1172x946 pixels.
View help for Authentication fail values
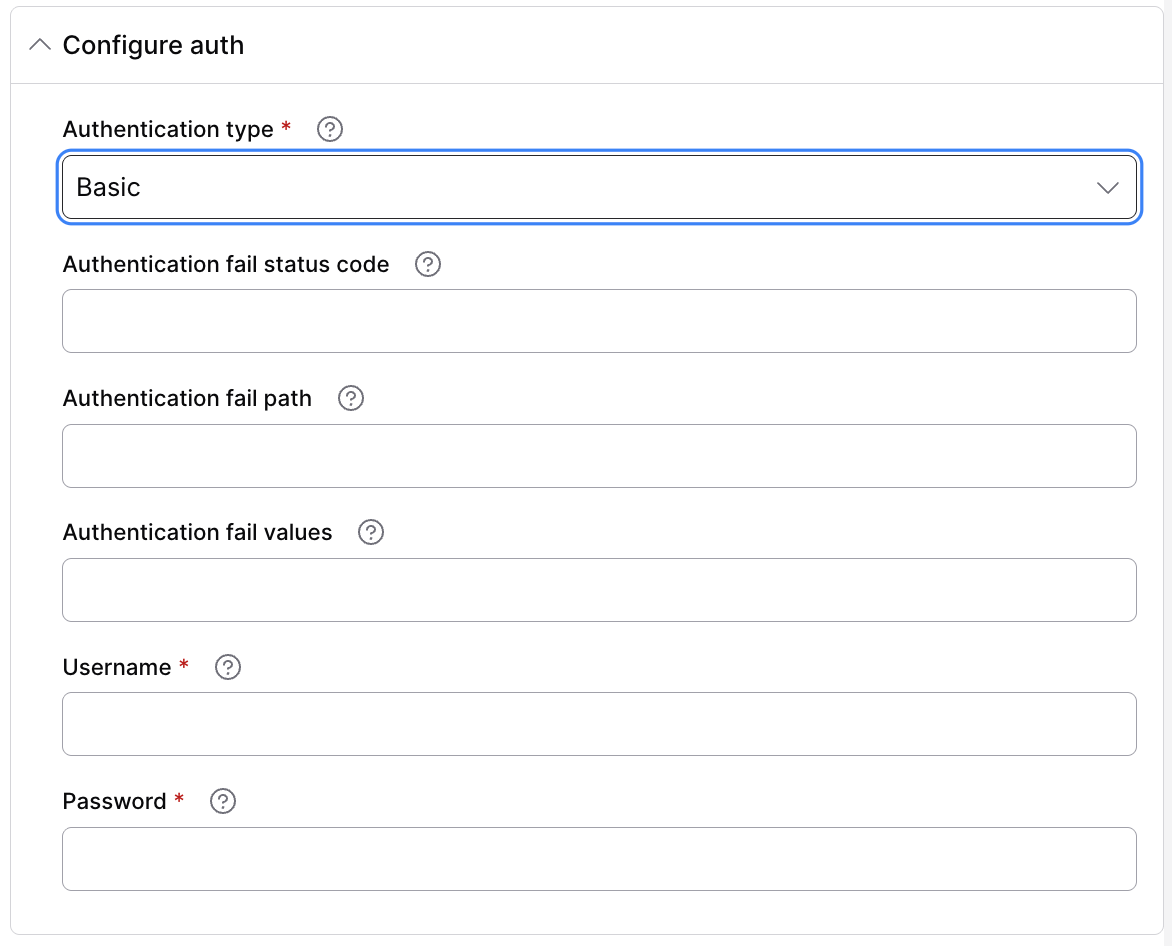[x=371, y=532]
